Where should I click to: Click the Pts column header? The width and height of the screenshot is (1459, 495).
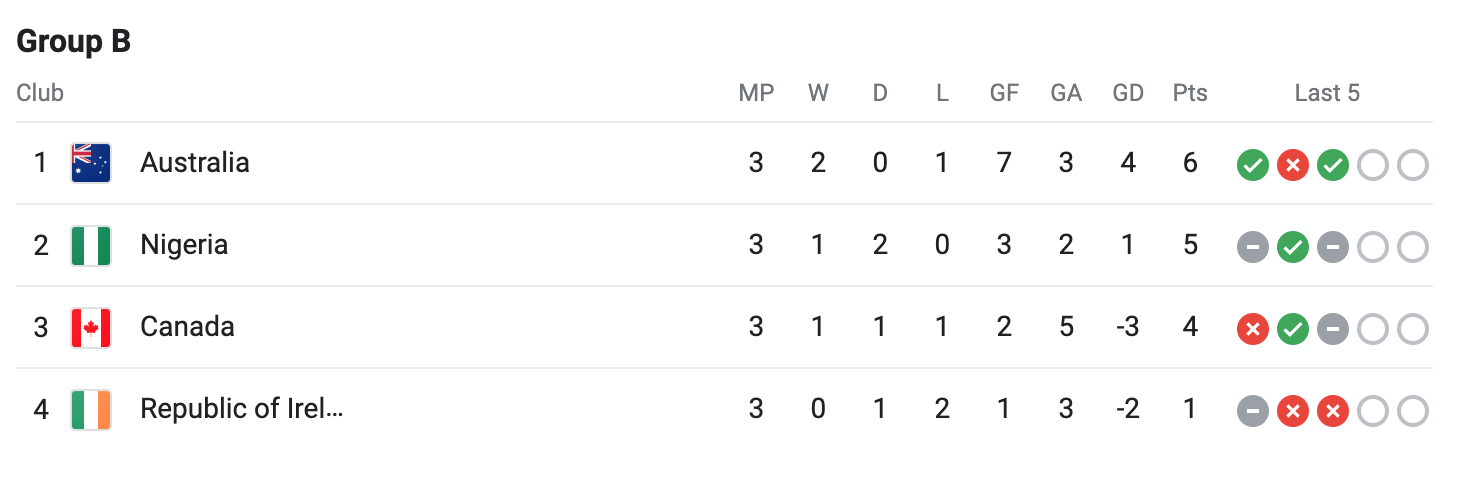click(1190, 94)
